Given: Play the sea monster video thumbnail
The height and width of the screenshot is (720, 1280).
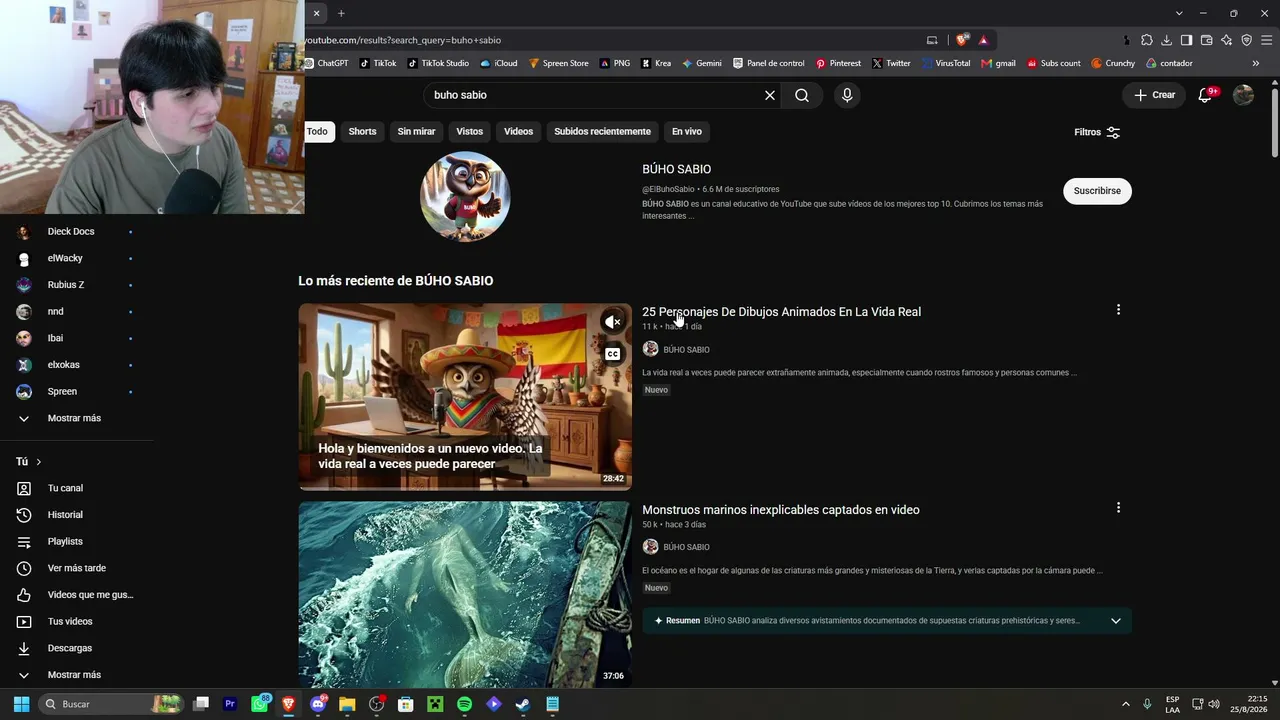Looking at the screenshot, I should 465,594.
